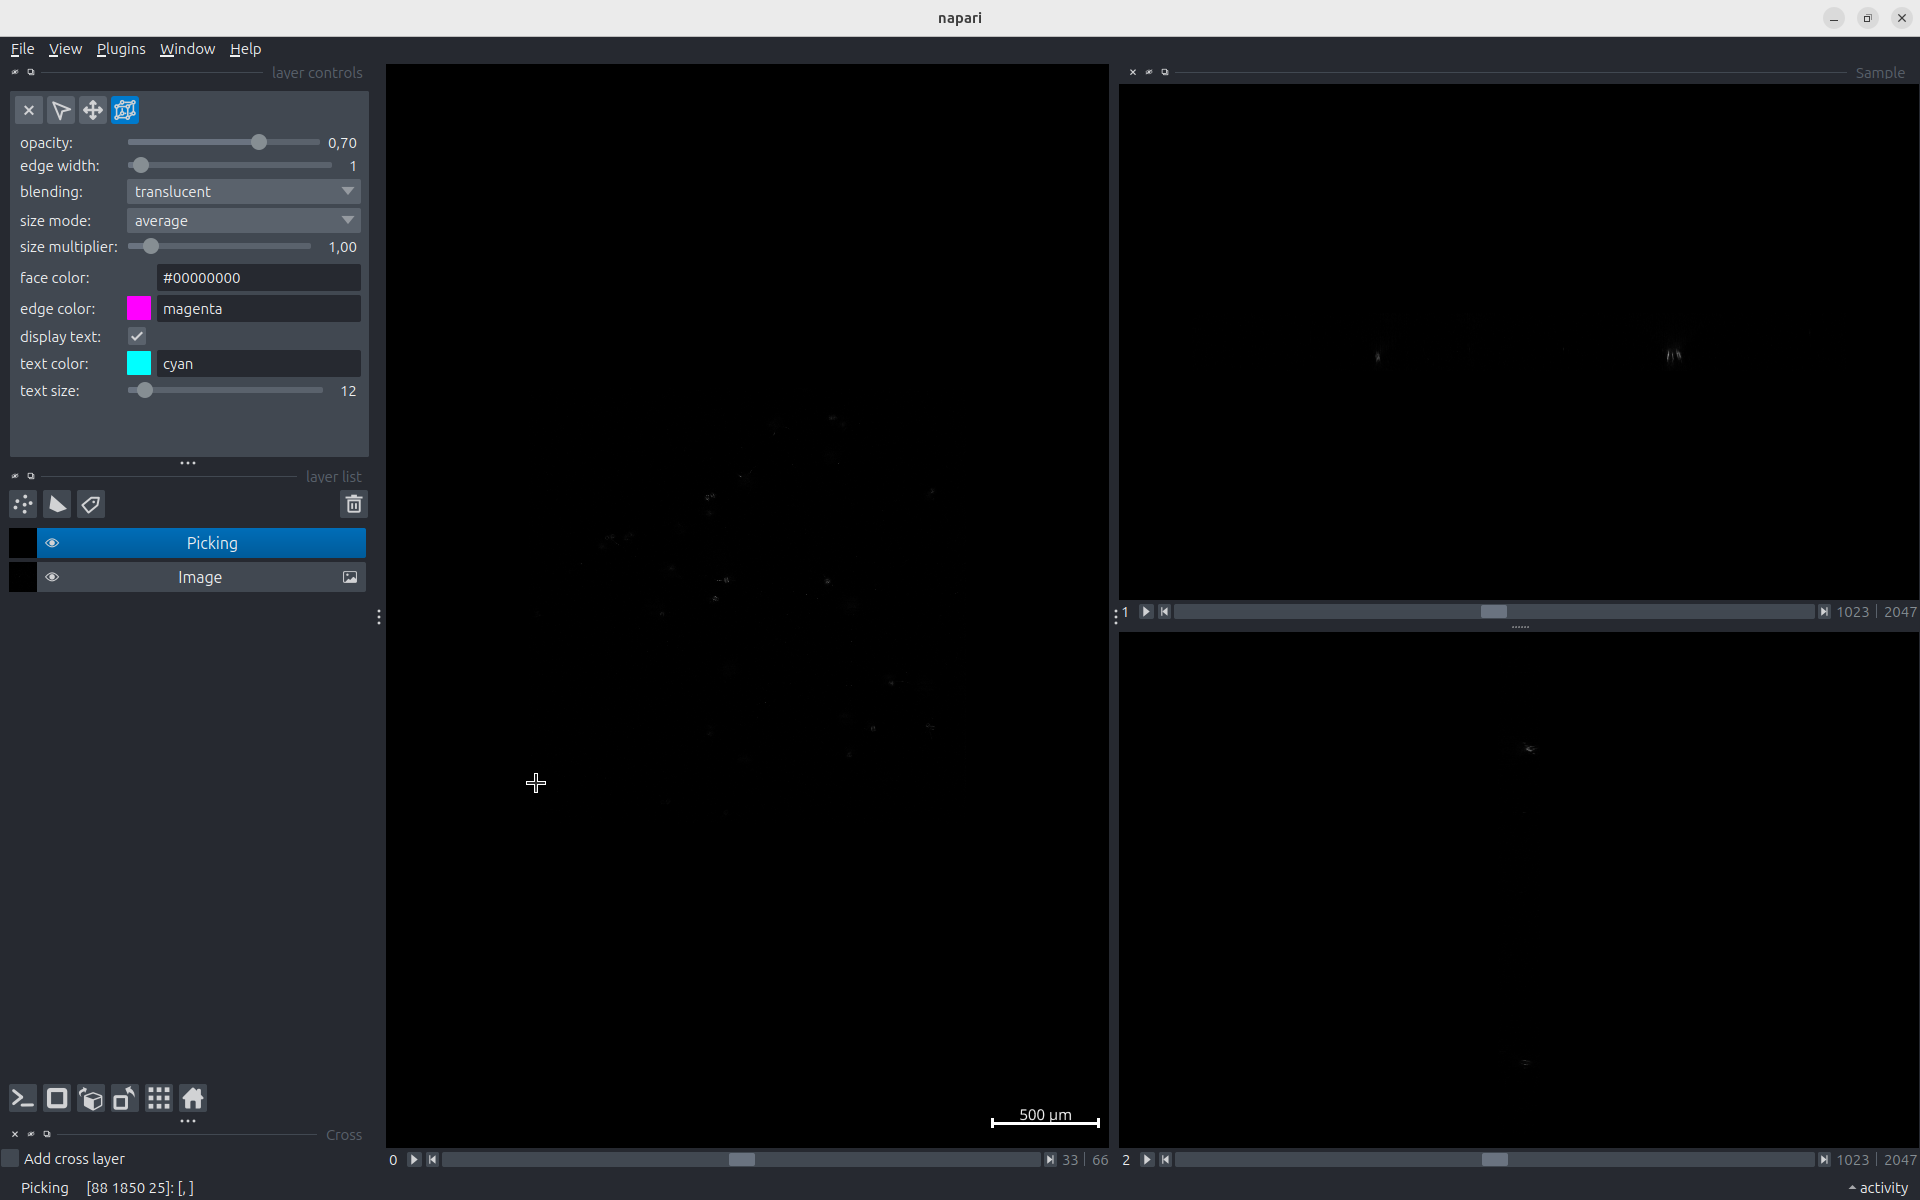Open the blending dropdown showing translucent
The width and height of the screenshot is (1920, 1200).
(243, 191)
